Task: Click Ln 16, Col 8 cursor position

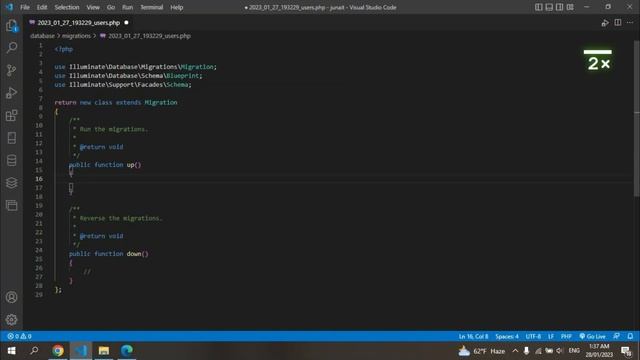Action: pos(473,336)
